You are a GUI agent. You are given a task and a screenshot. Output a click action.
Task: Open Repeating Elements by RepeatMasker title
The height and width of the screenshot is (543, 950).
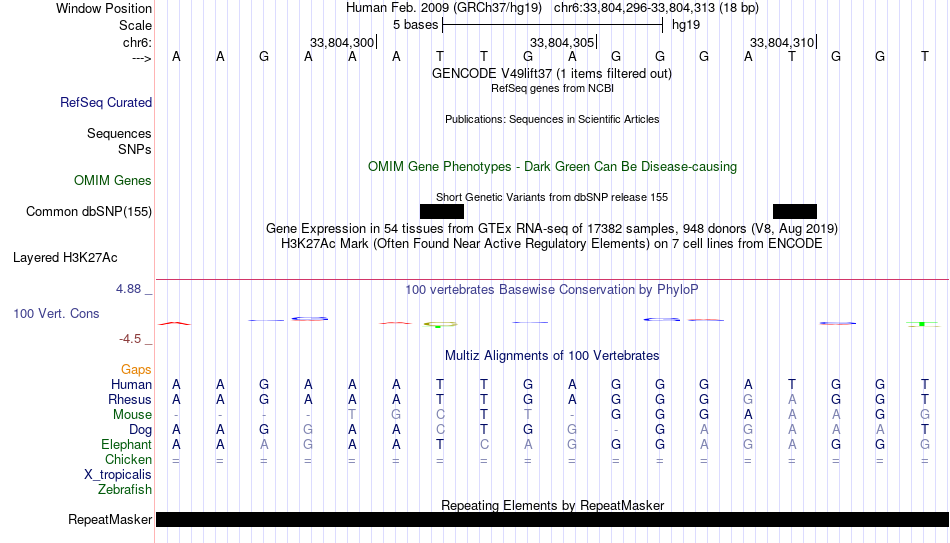[x=552, y=505]
